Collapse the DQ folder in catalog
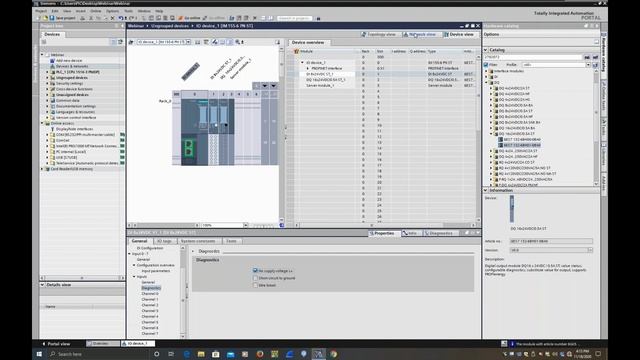 click(x=487, y=82)
